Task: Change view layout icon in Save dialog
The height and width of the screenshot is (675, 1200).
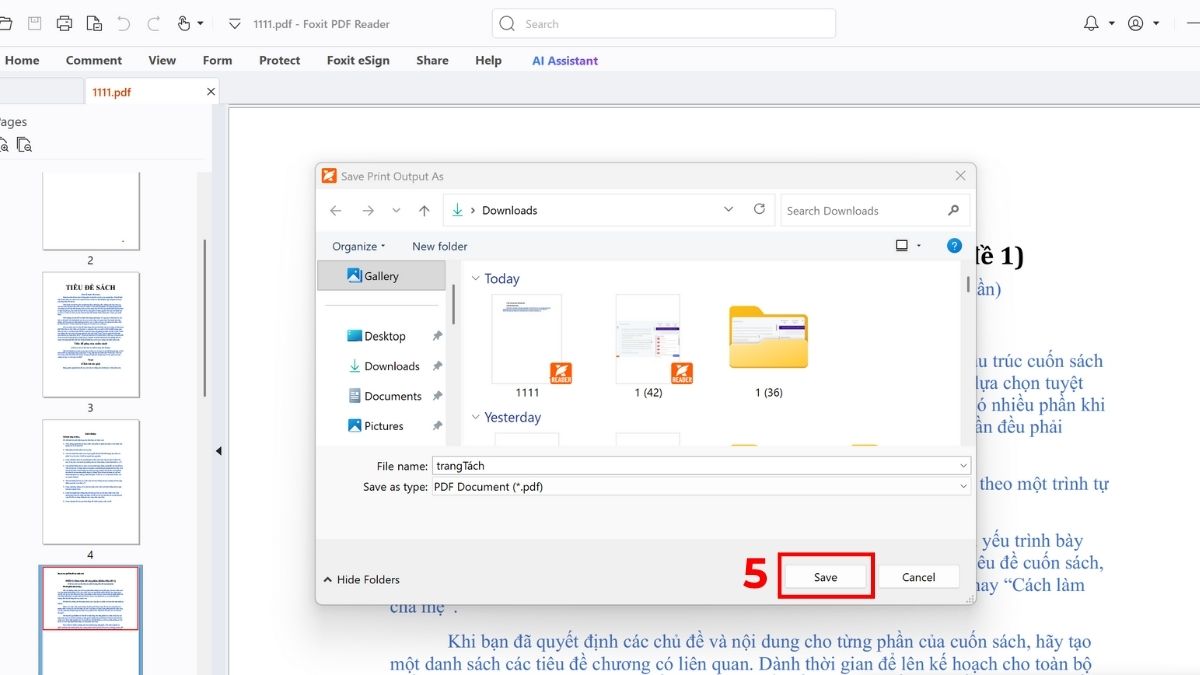Action: tap(901, 245)
